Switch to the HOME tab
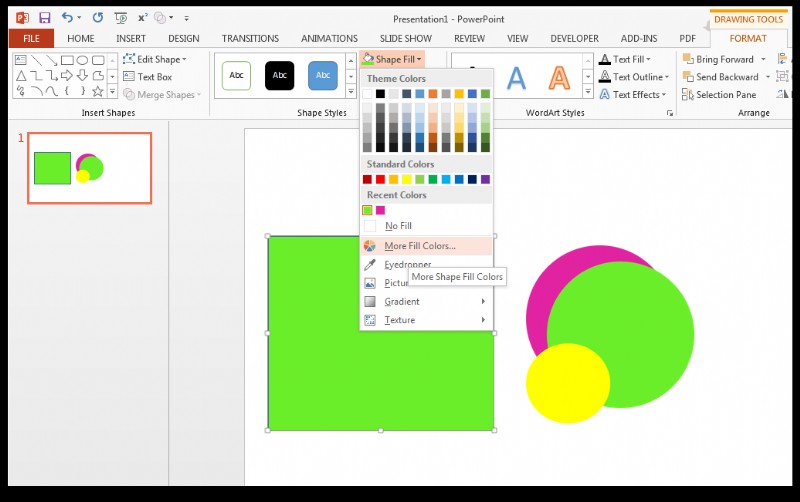 [81, 38]
